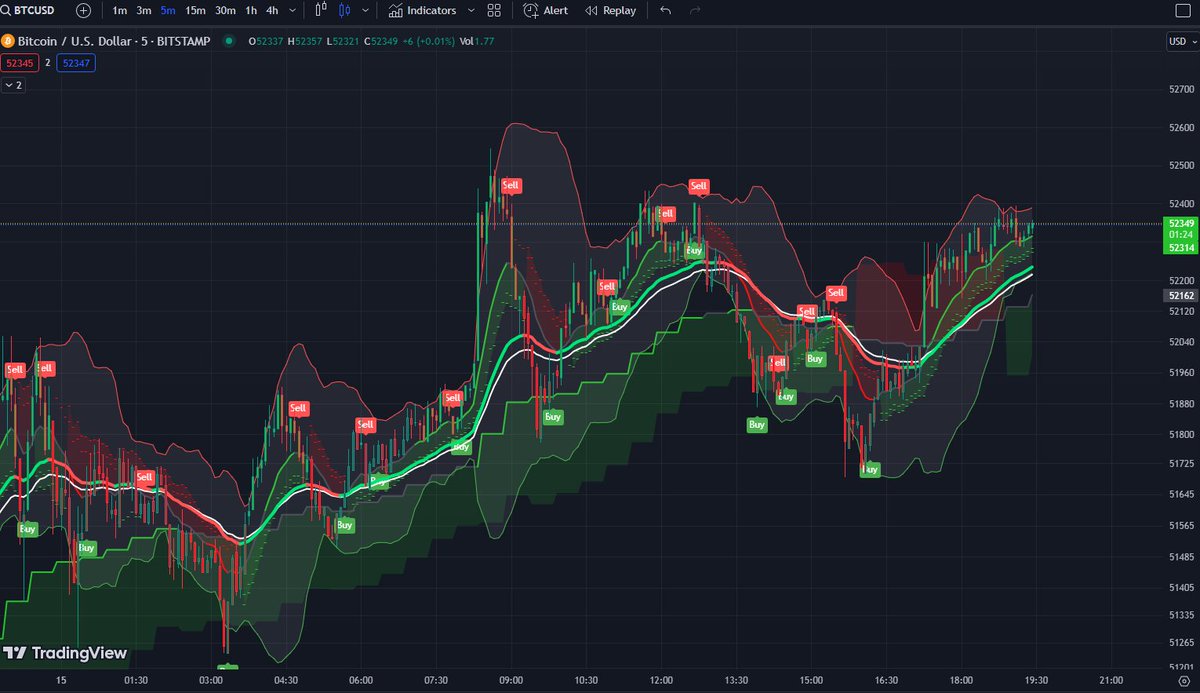Choose the 1h timeframe
The width and height of the screenshot is (1200, 693).
click(251, 10)
